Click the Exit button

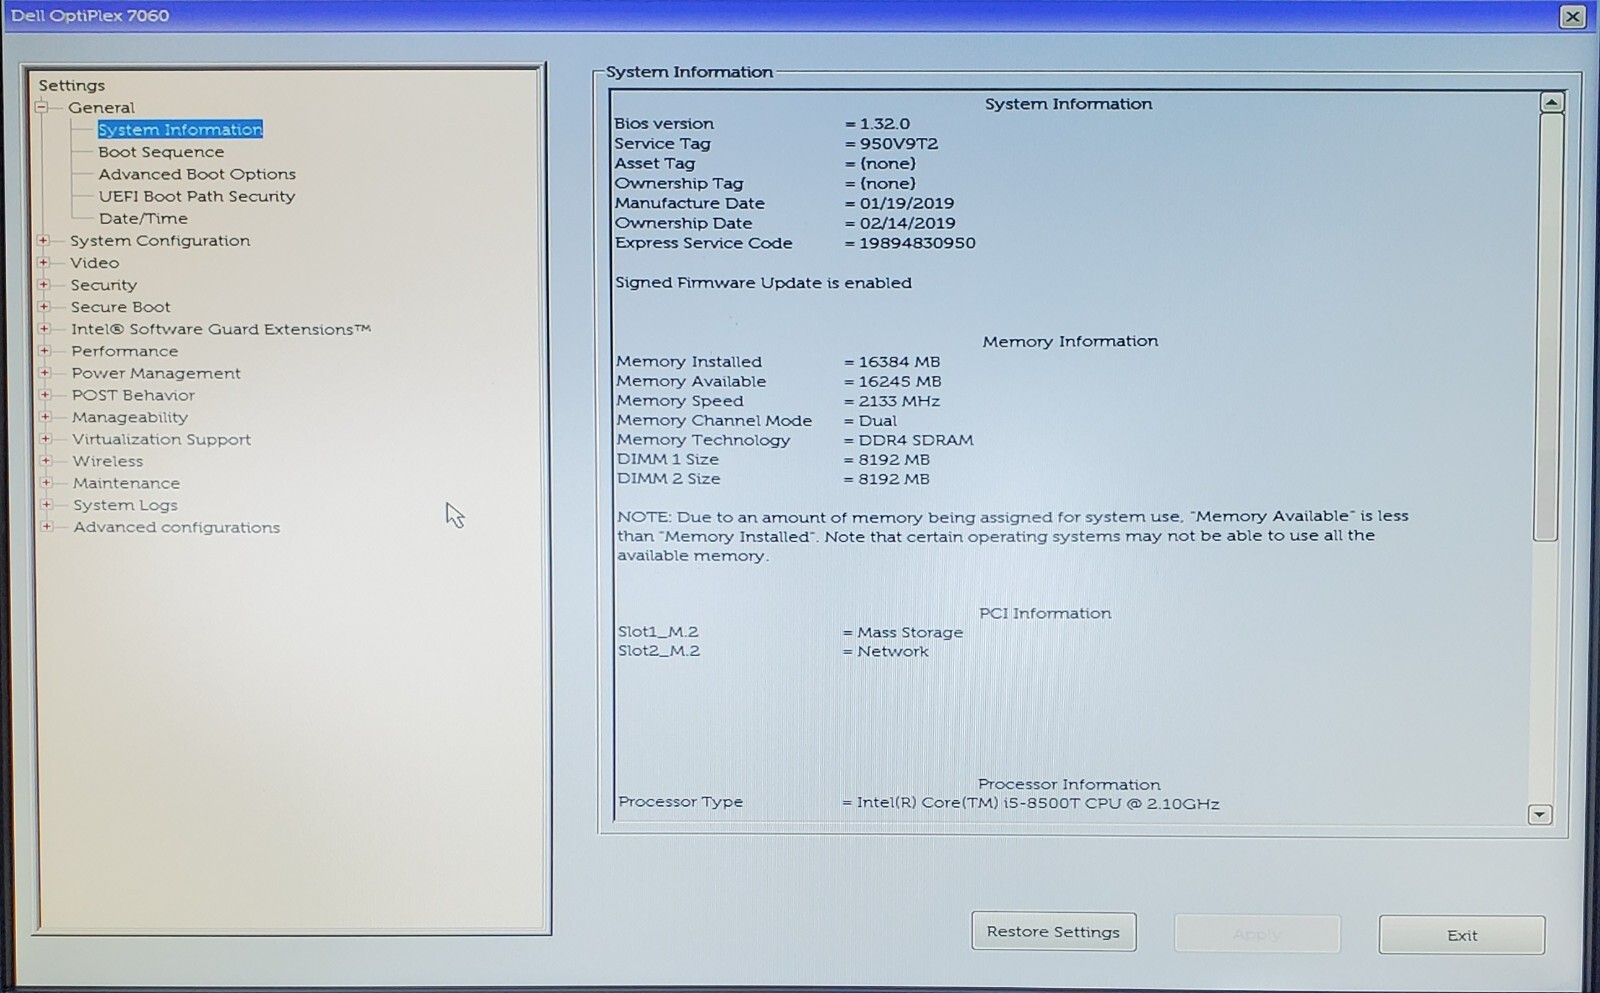point(1462,935)
